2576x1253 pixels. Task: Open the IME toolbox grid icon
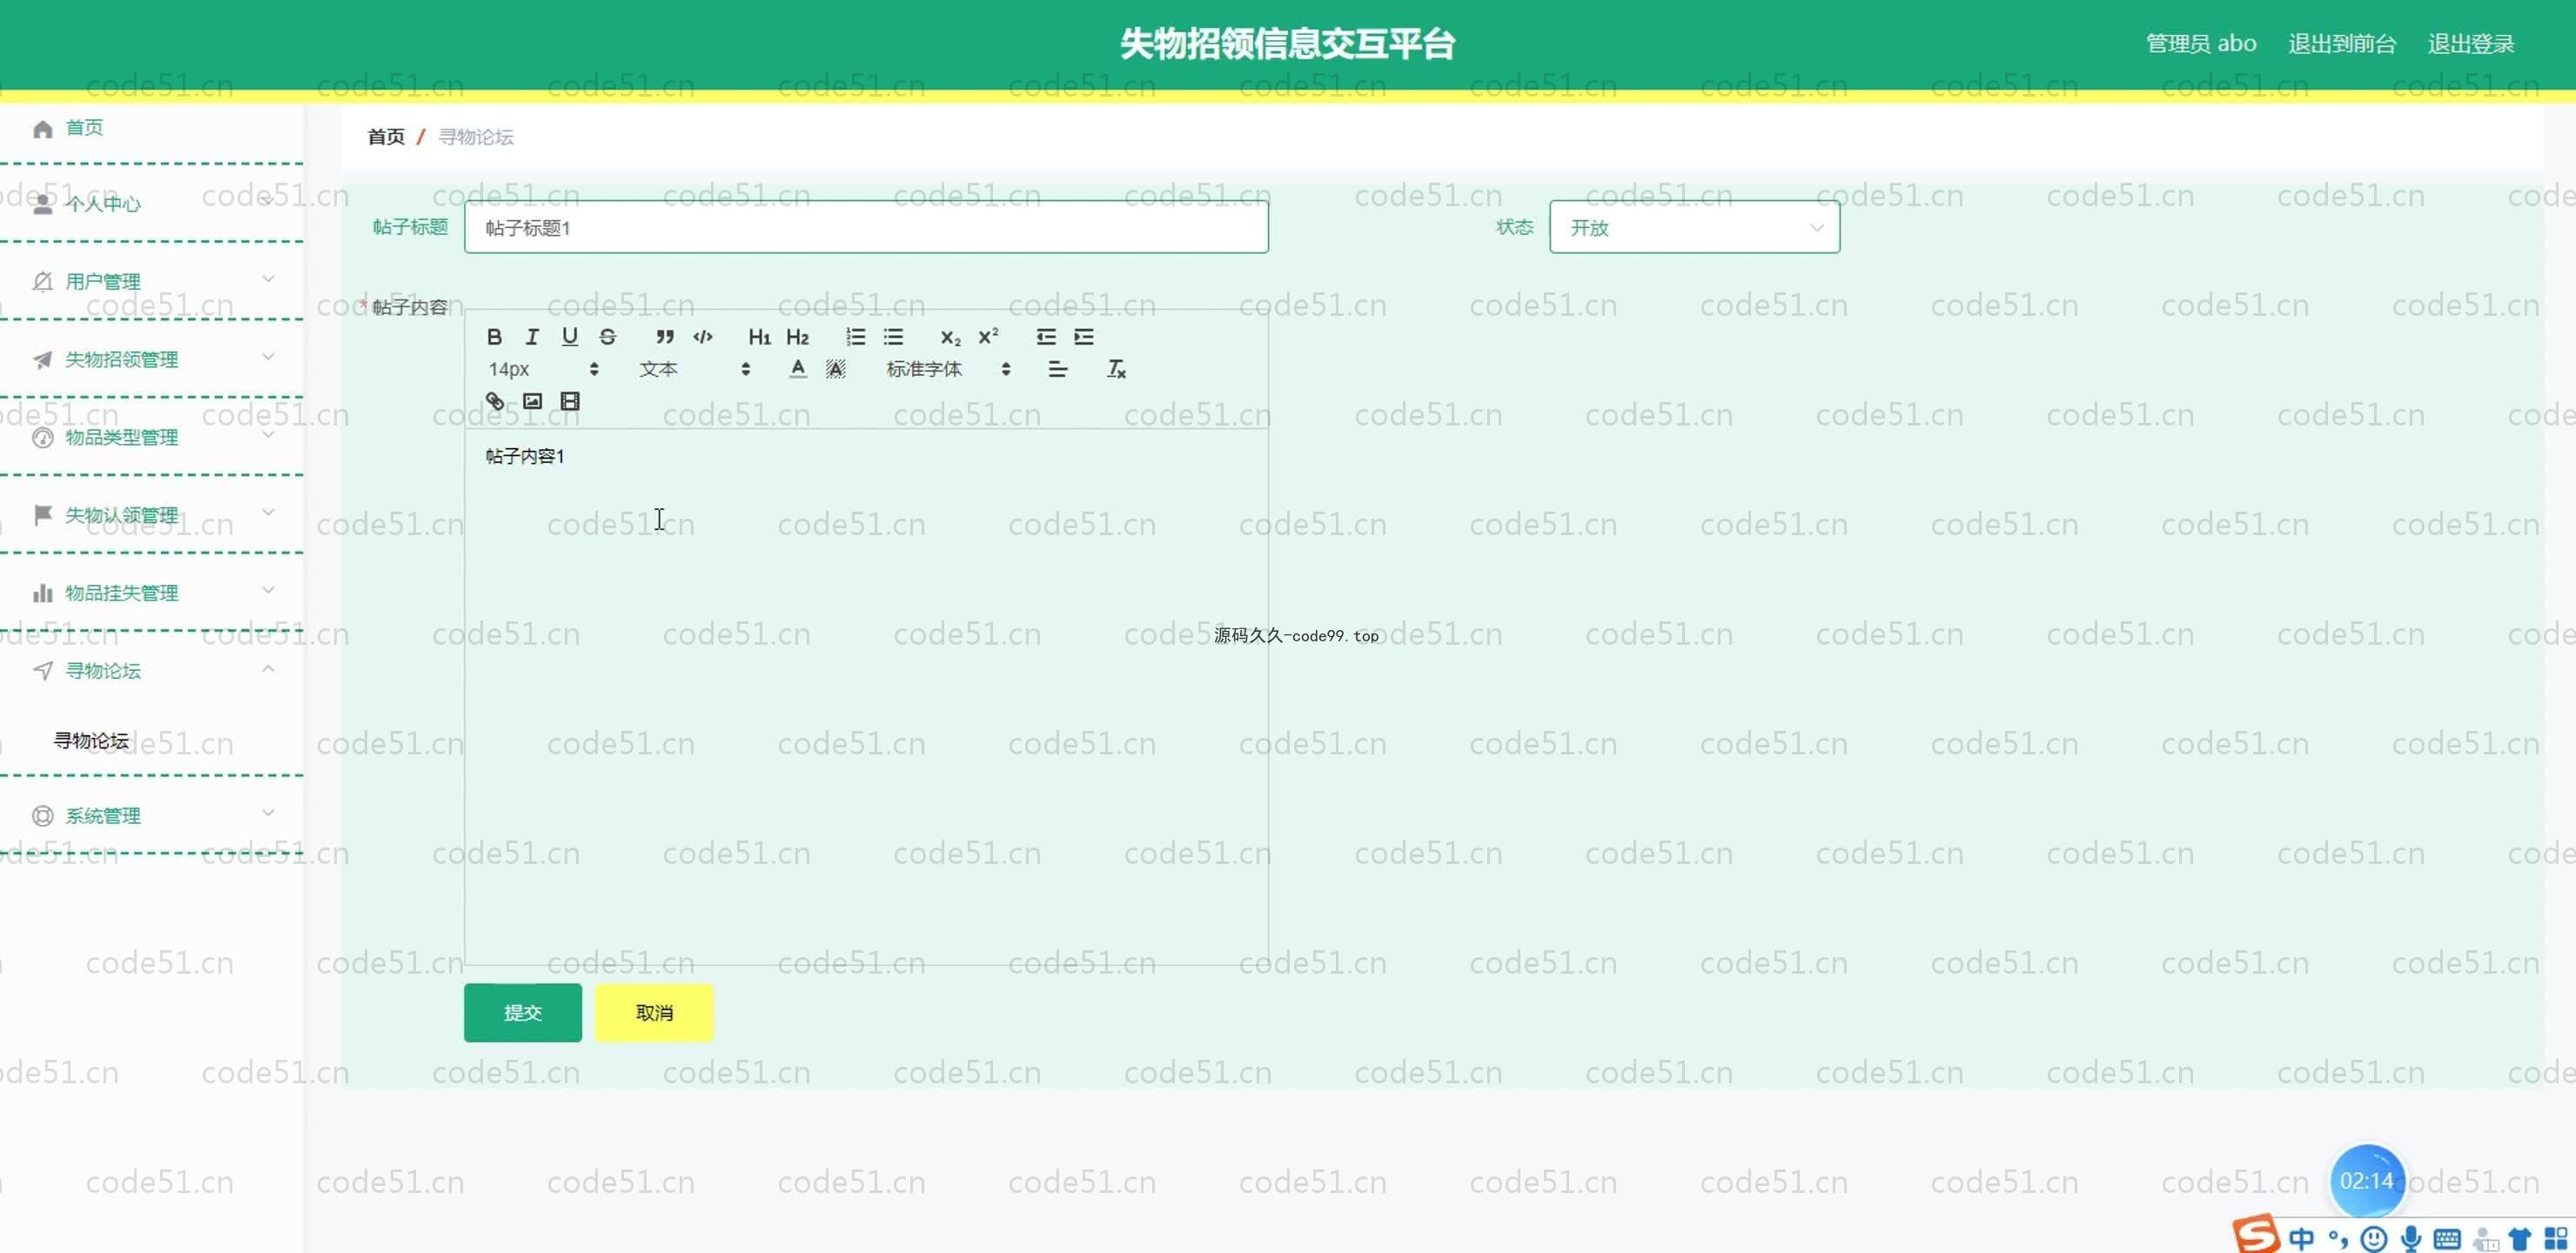click(x=2556, y=1239)
